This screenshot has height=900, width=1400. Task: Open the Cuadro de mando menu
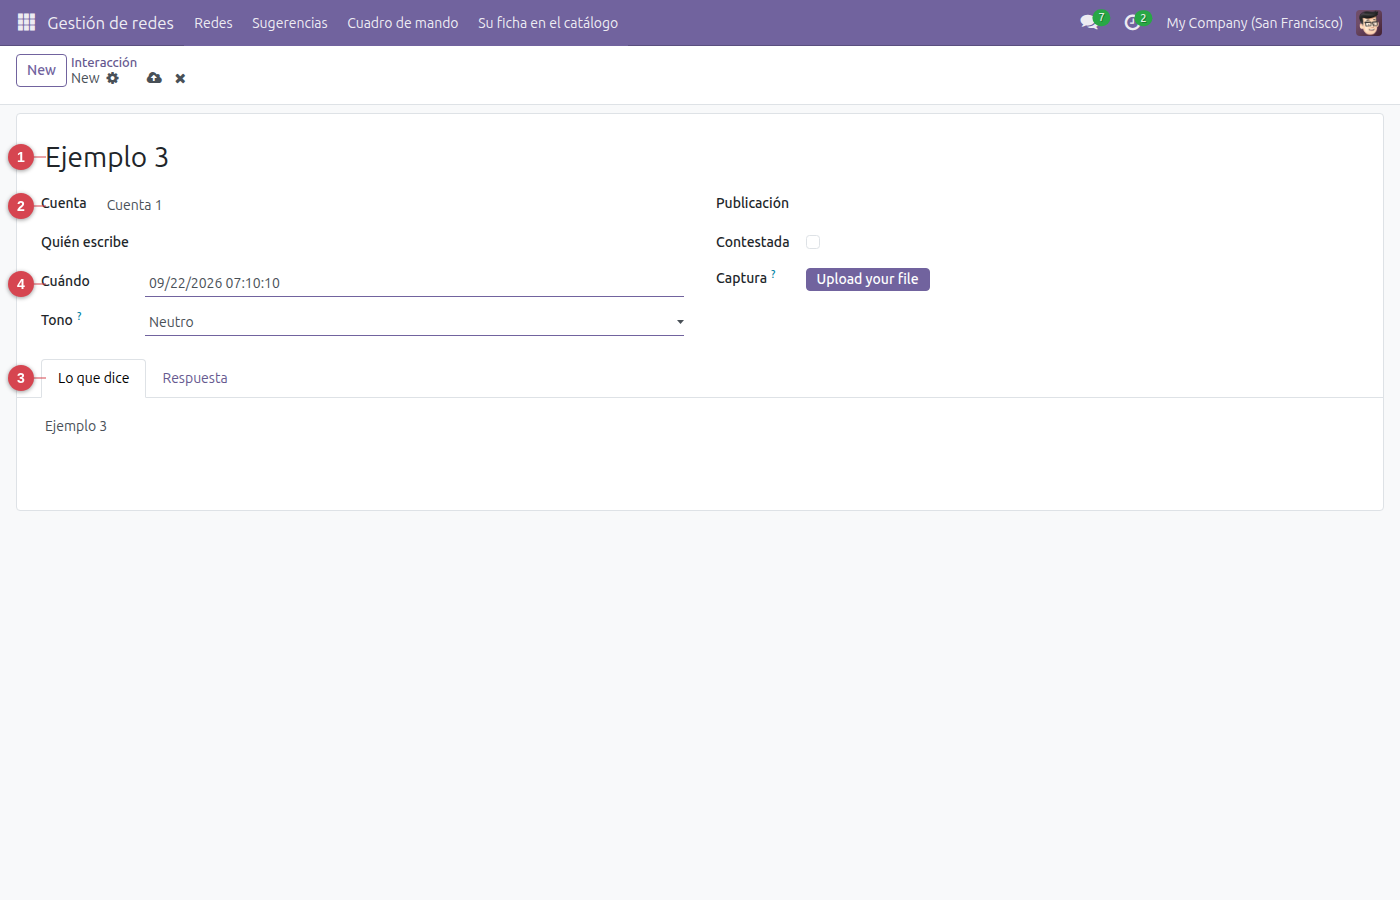(x=403, y=22)
